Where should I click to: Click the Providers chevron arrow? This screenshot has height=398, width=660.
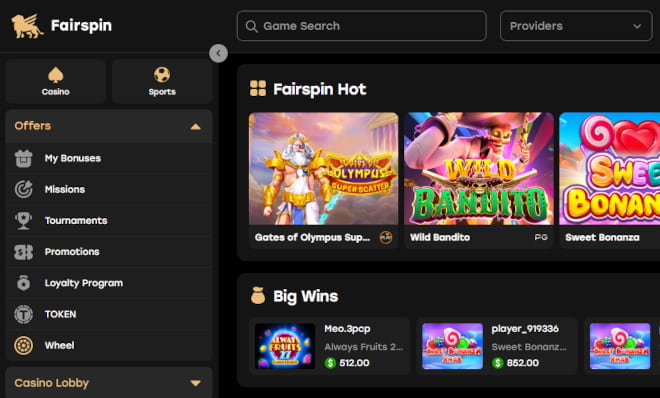[x=637, y=27]
